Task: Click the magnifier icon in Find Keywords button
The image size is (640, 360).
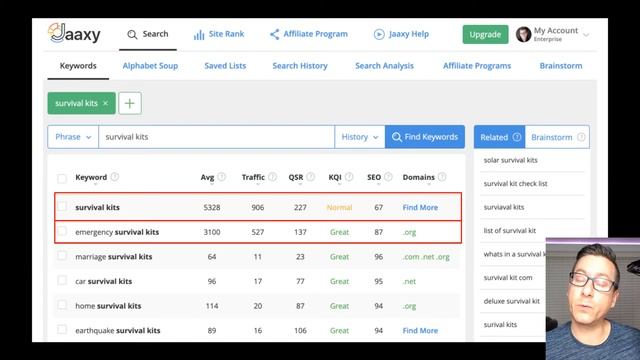Action: pos(397,137)
